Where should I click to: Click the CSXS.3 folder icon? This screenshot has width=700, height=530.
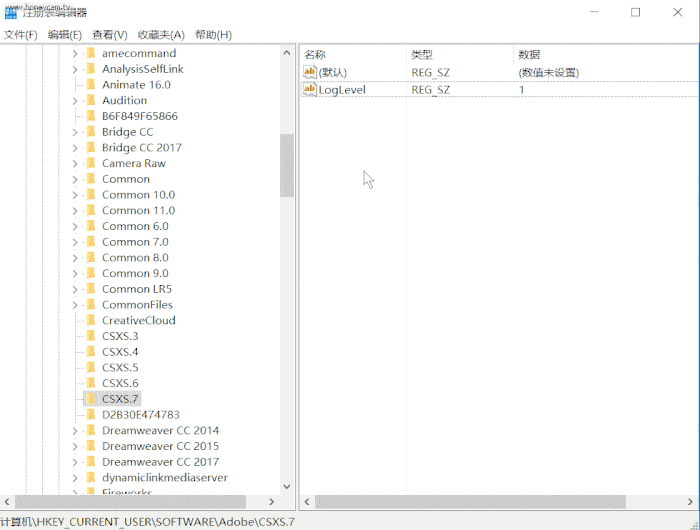[x=91, y=336]
